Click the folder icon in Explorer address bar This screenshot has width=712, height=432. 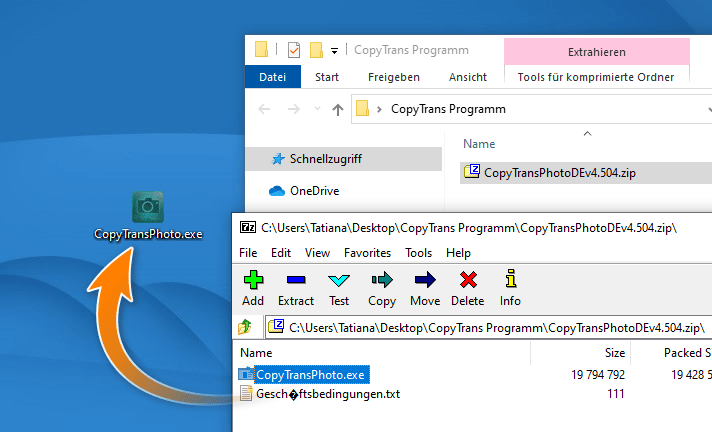(x=362, y=109)
